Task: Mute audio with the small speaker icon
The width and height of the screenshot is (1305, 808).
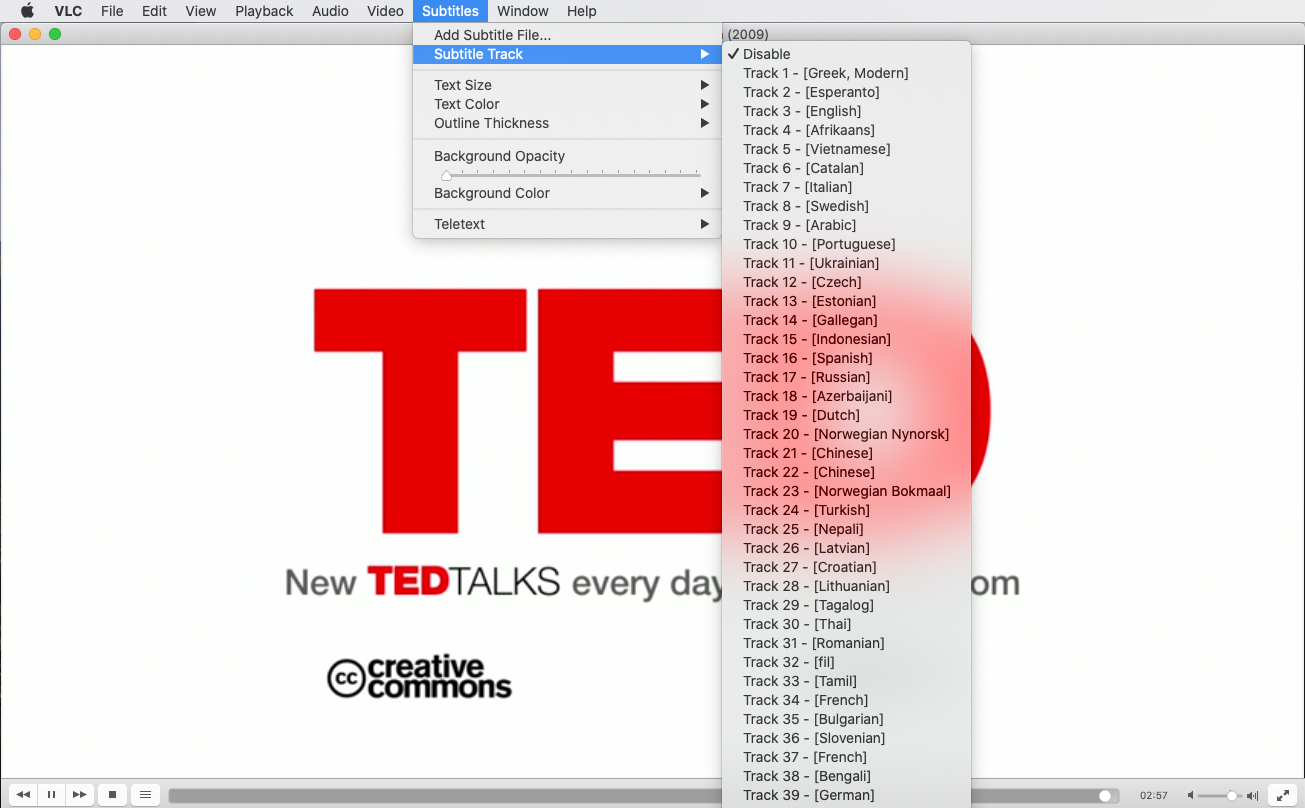Action: tap(1191, 796)
